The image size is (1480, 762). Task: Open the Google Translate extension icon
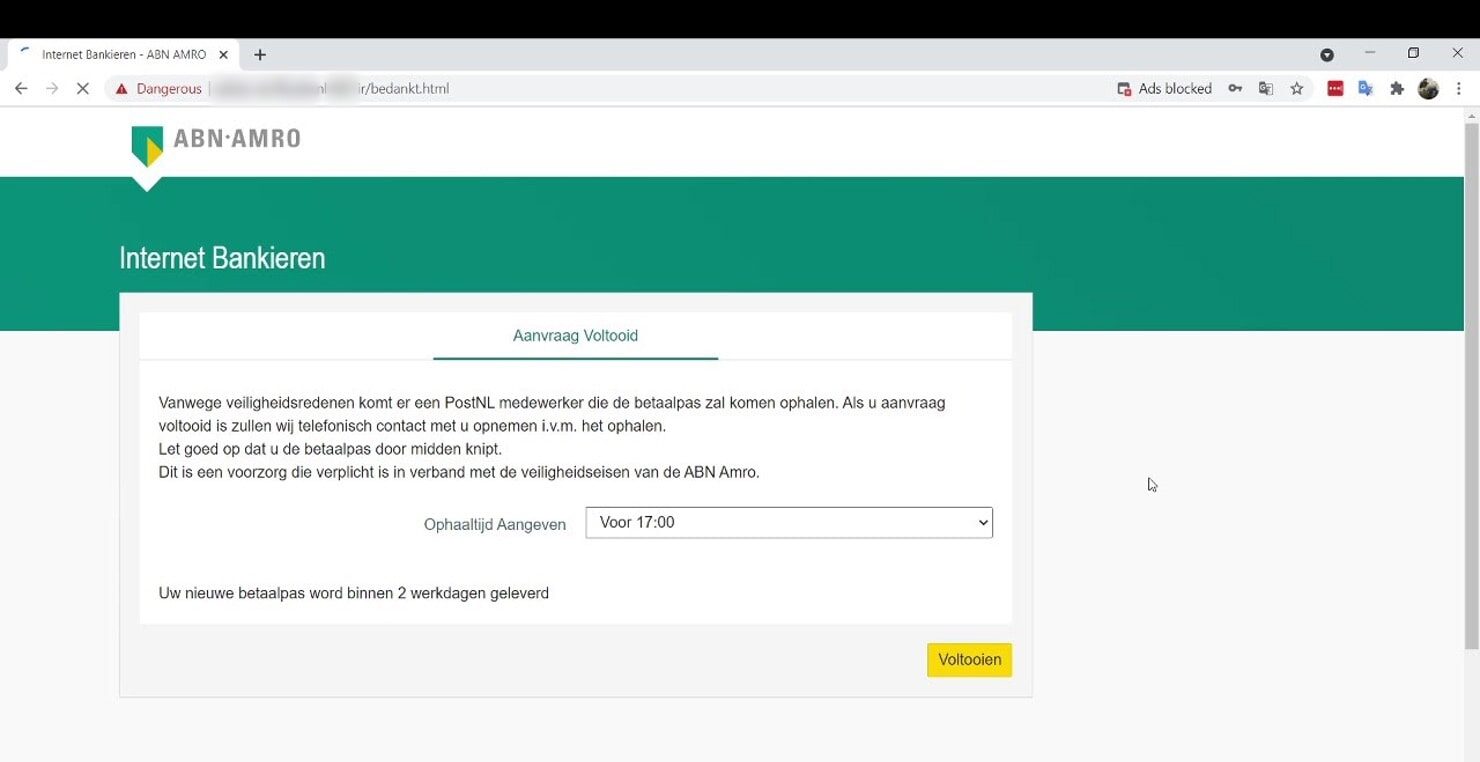tap(1265, 88)
